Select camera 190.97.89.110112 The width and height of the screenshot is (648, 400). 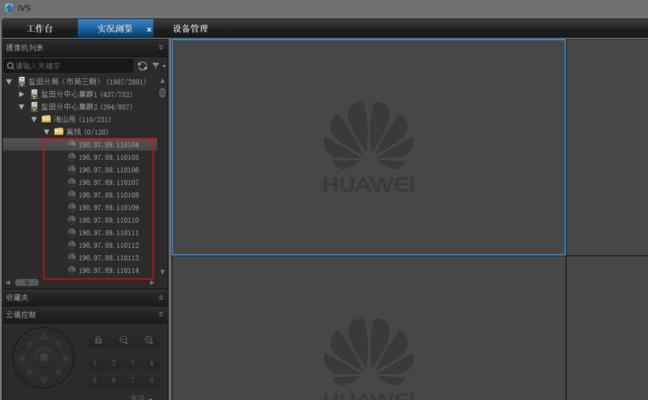109,245
